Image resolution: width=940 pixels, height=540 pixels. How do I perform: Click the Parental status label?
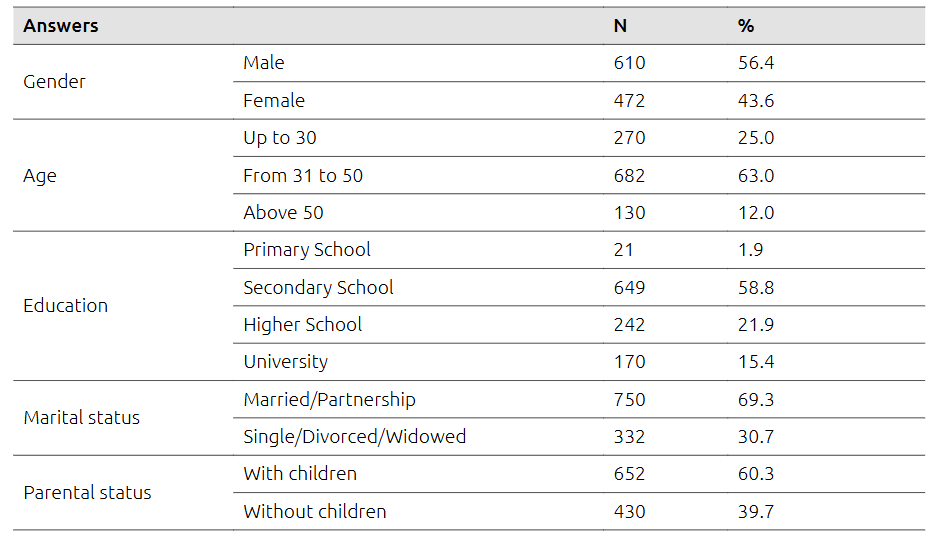pos(87,493)
